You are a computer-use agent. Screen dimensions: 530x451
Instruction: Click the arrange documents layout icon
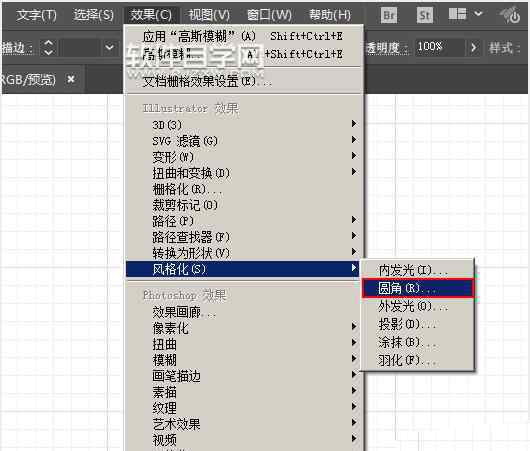click(x=457, y=14)
